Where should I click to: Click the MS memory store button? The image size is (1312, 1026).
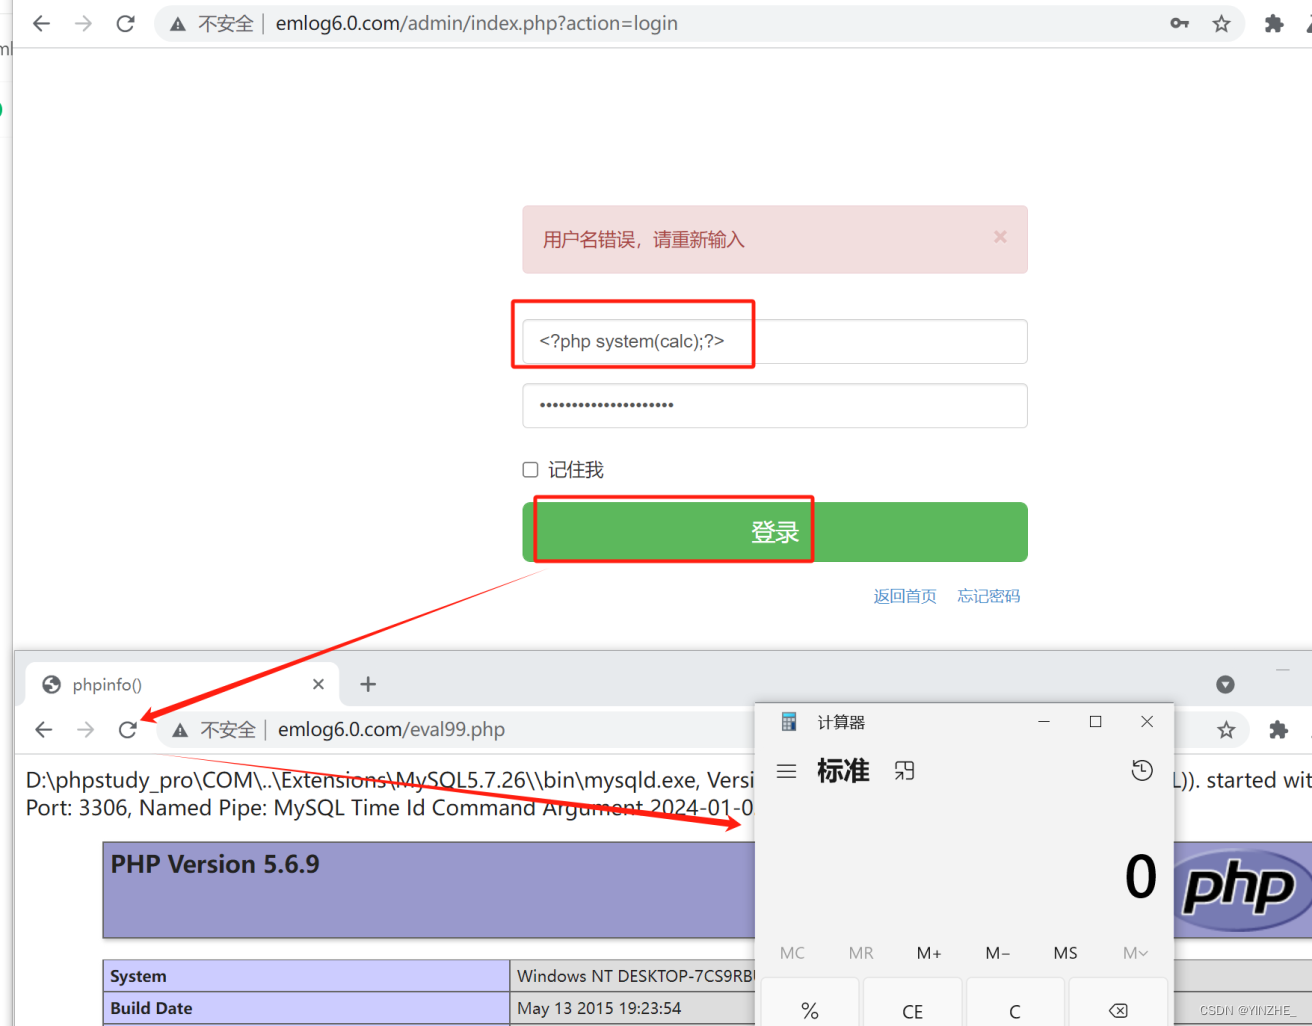click(x=1065, y=953)
